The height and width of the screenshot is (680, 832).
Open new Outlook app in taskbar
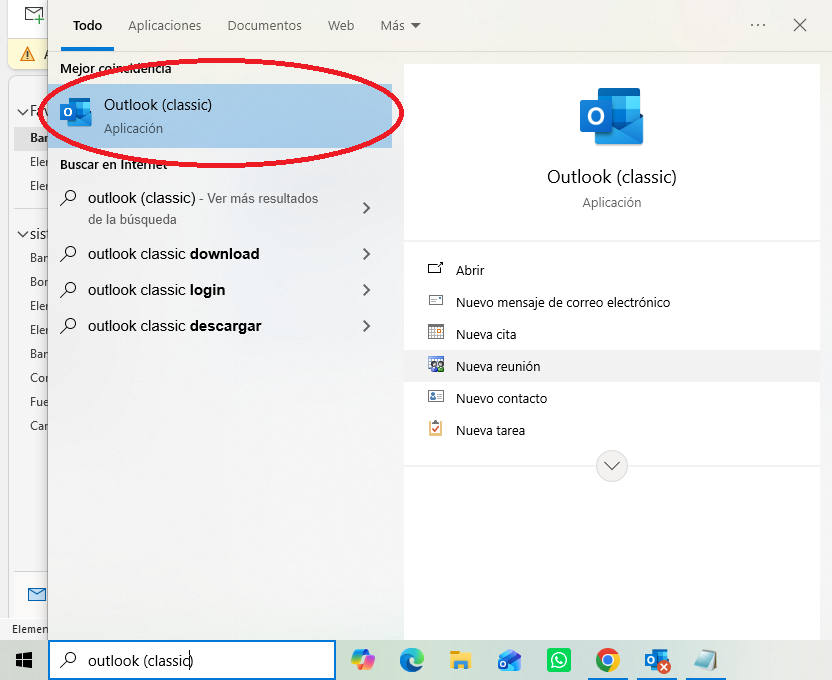pyautogui.click(x=509, y=660)
